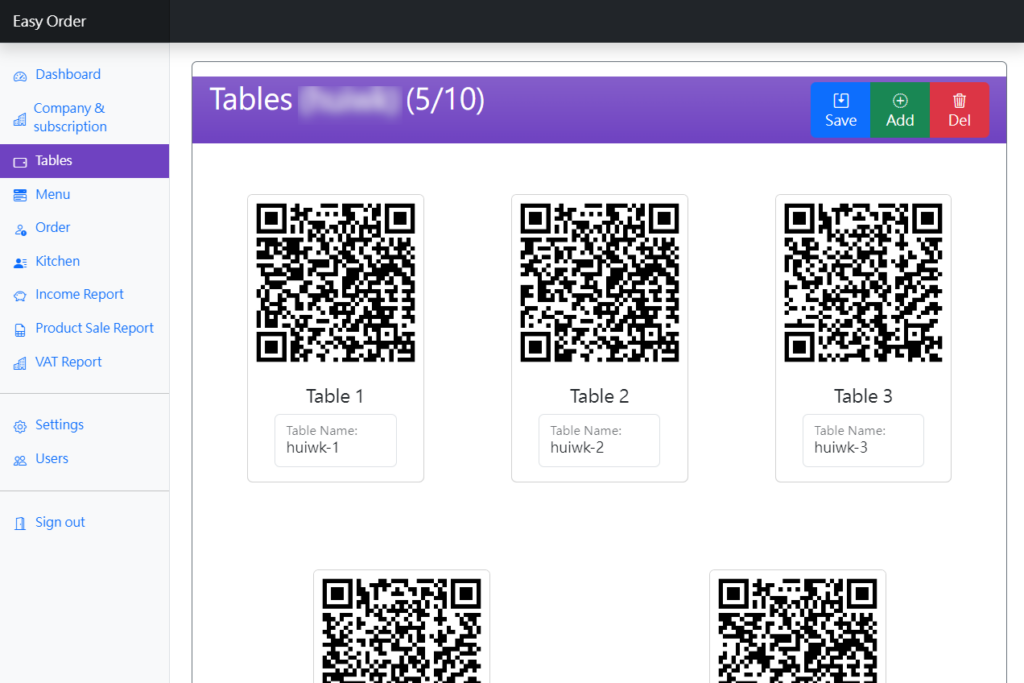Click the Easy Order brand title
This screenshot has width=1024, height=683.
pyautogui.click(x=49, y=22)
